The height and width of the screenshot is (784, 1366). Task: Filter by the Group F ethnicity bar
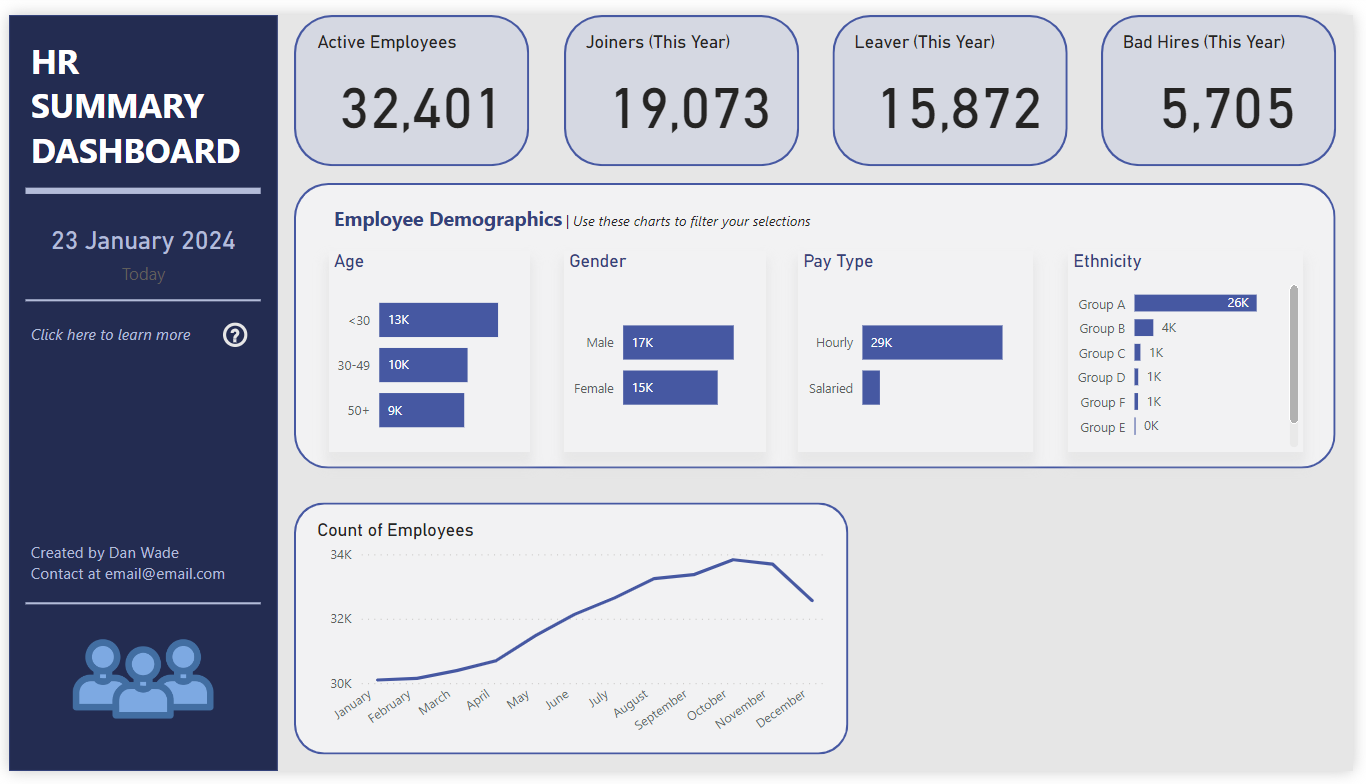pyautogui.click(x=1136, y=402)
